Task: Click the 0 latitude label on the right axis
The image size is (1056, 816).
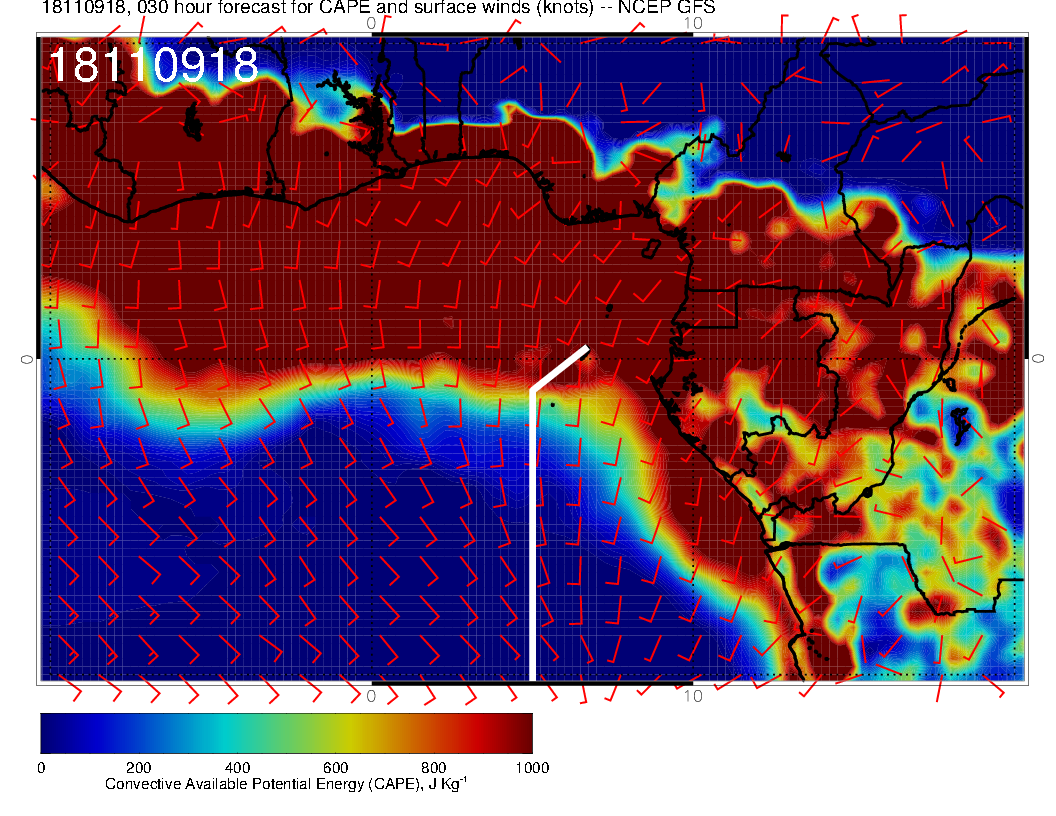Action: tap(1038, 359)
